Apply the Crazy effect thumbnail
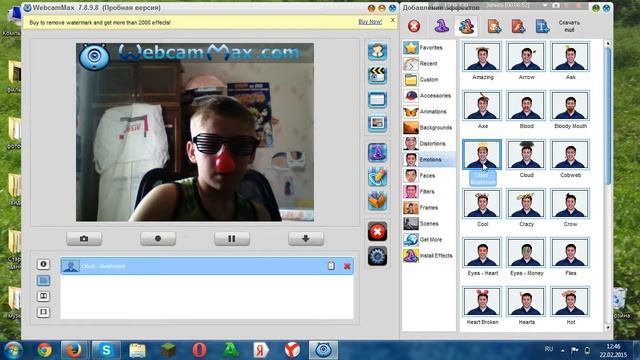 point(526,203)
